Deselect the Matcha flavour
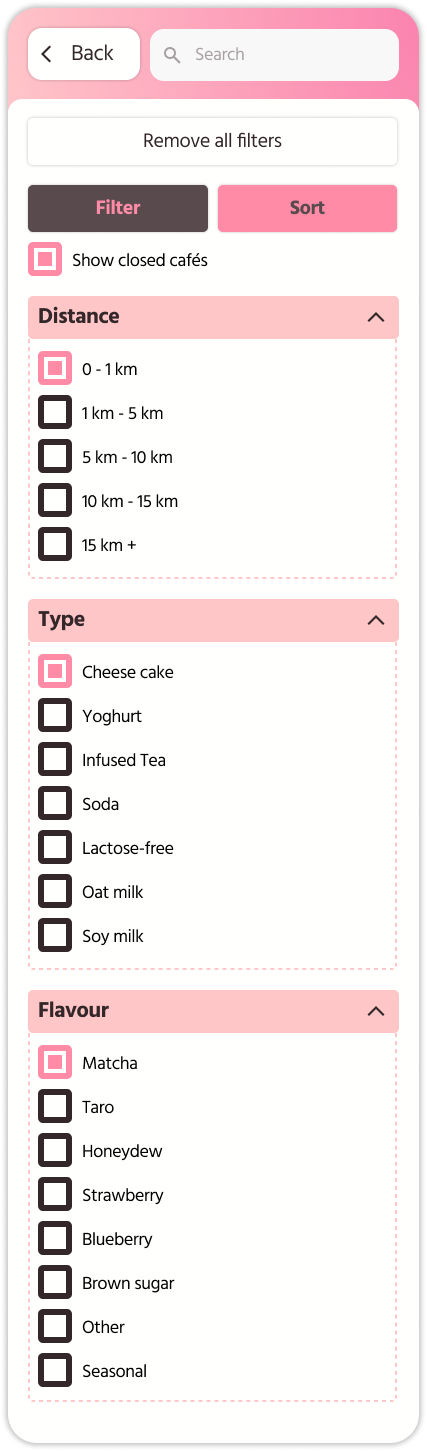 [x=55, y=1062]
